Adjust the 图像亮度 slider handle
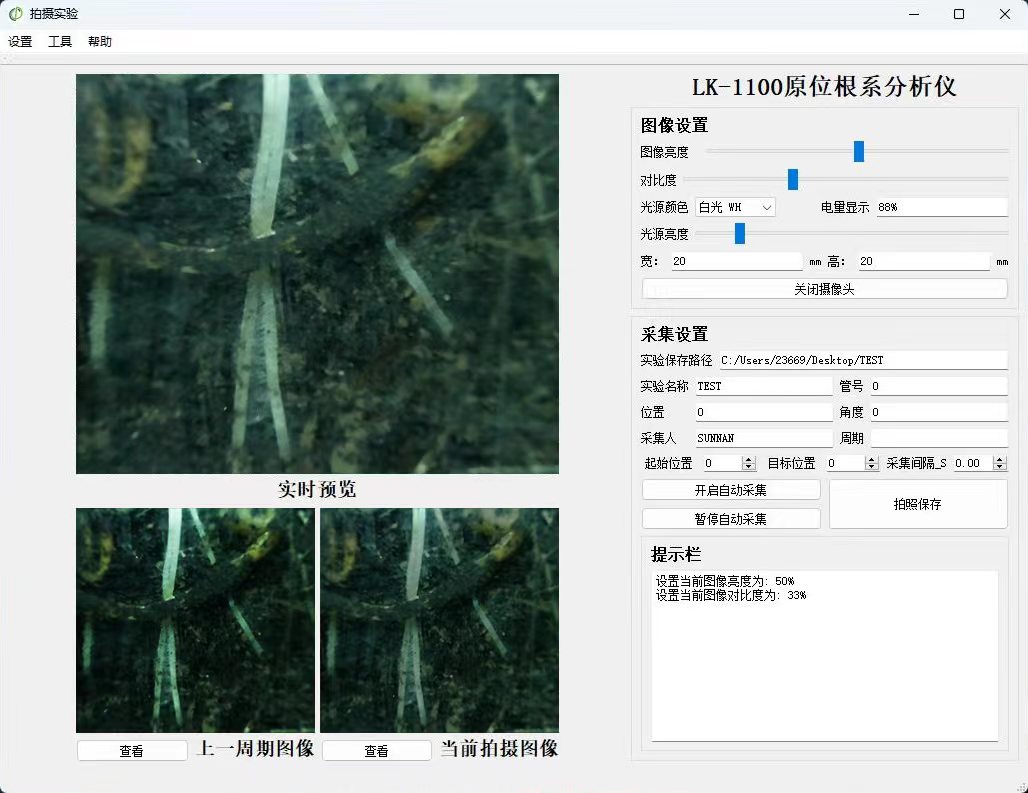 click(x=858, y=152)
